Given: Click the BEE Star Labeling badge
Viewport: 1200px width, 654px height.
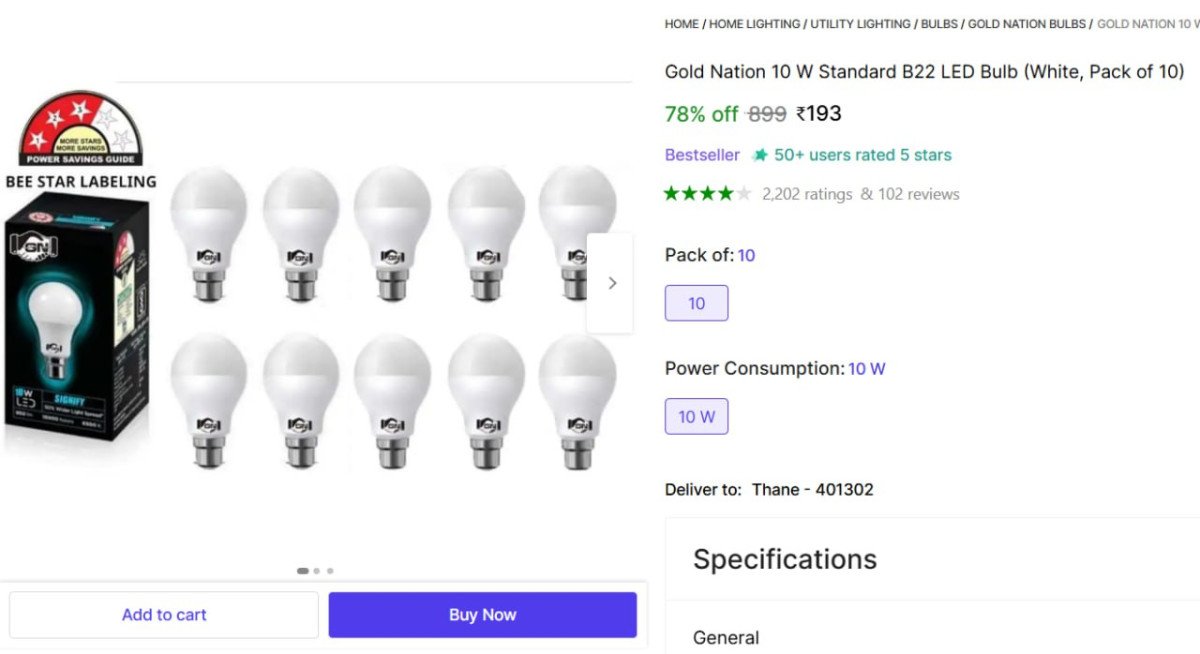Looking at the screenshot, I should [x=80, y=130].
